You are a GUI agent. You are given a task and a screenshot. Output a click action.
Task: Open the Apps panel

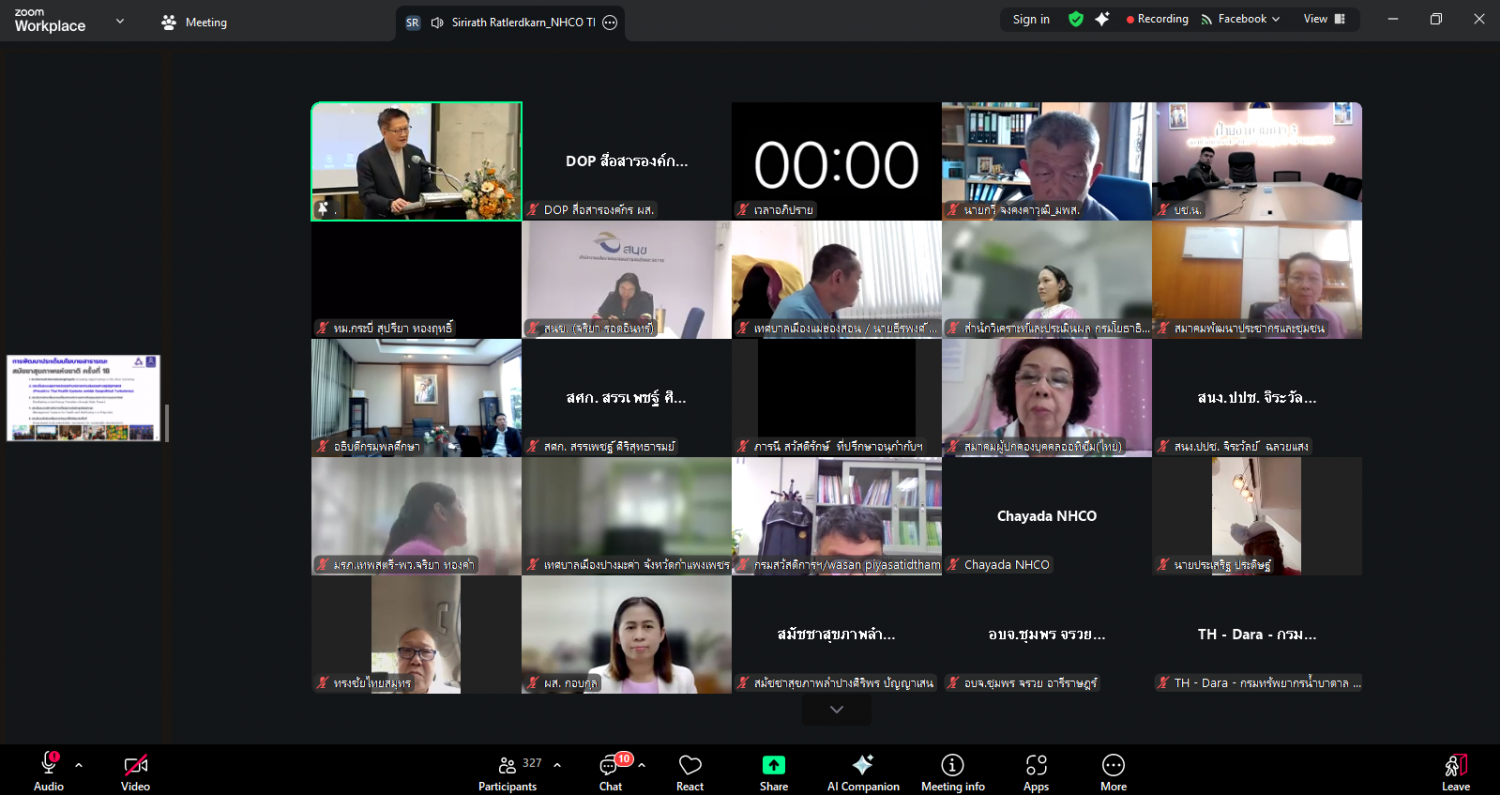point(1036,771)
